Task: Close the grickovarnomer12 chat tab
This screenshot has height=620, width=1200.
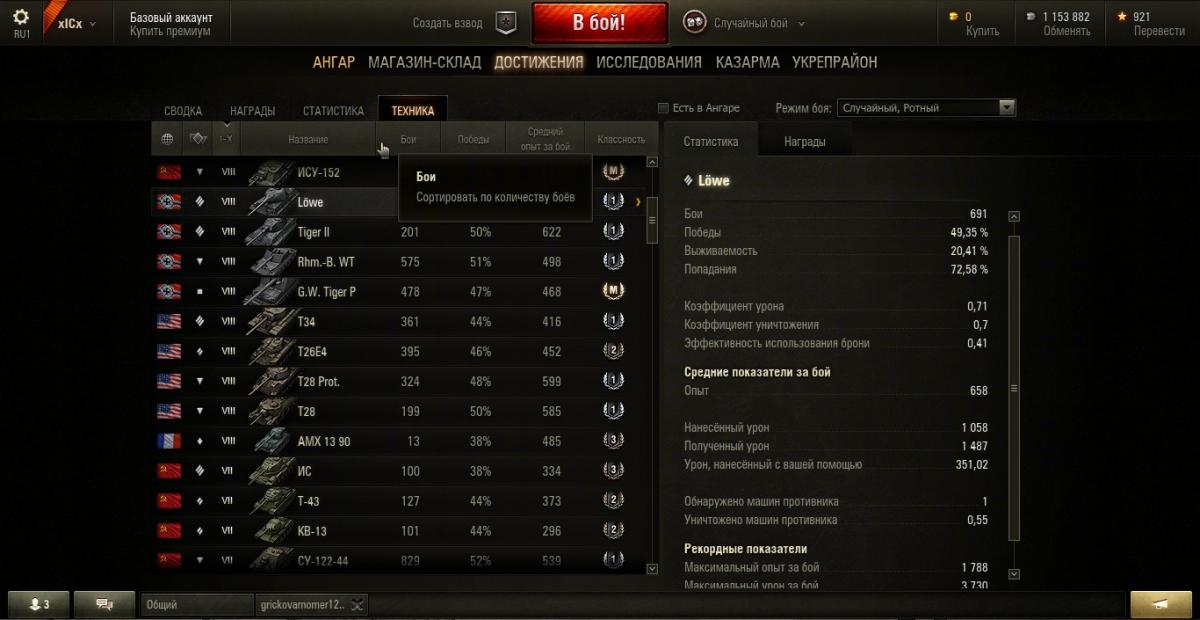Action: 358,604
